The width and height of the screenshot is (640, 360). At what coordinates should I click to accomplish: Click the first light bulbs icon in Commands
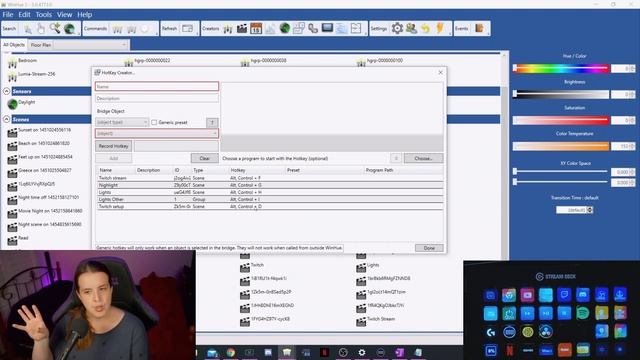click(118, 29)
